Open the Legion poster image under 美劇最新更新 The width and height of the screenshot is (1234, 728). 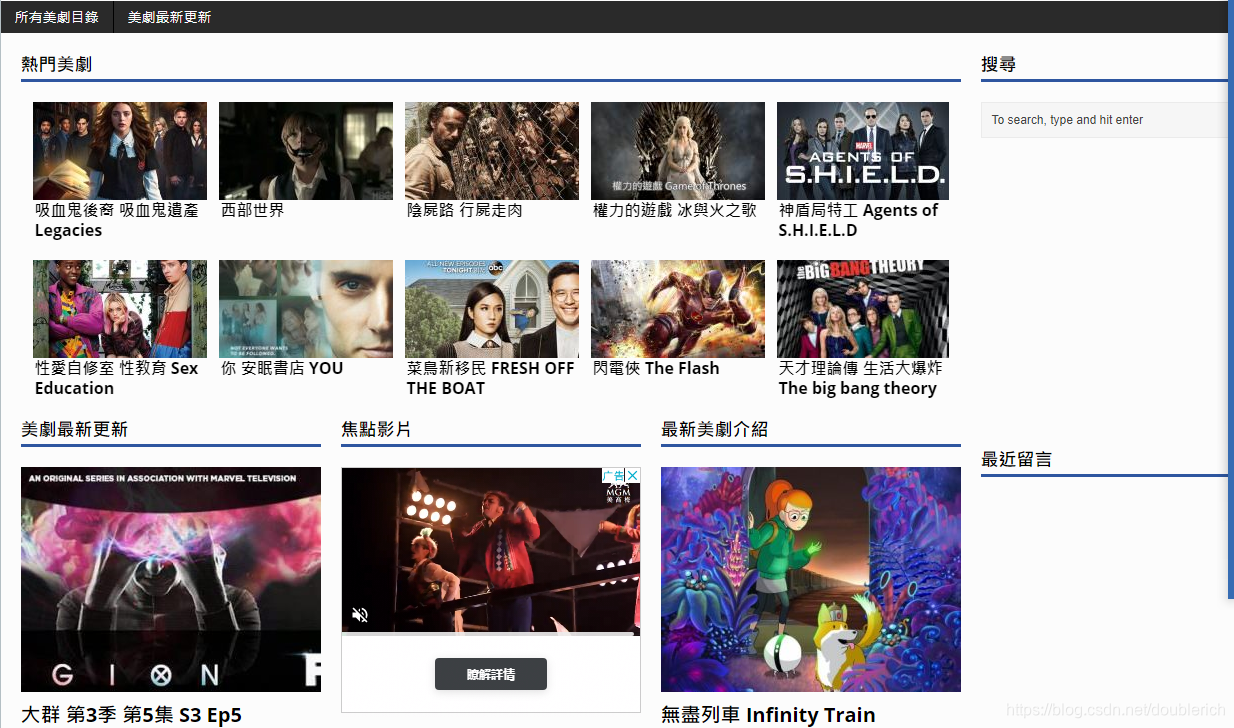171,579
